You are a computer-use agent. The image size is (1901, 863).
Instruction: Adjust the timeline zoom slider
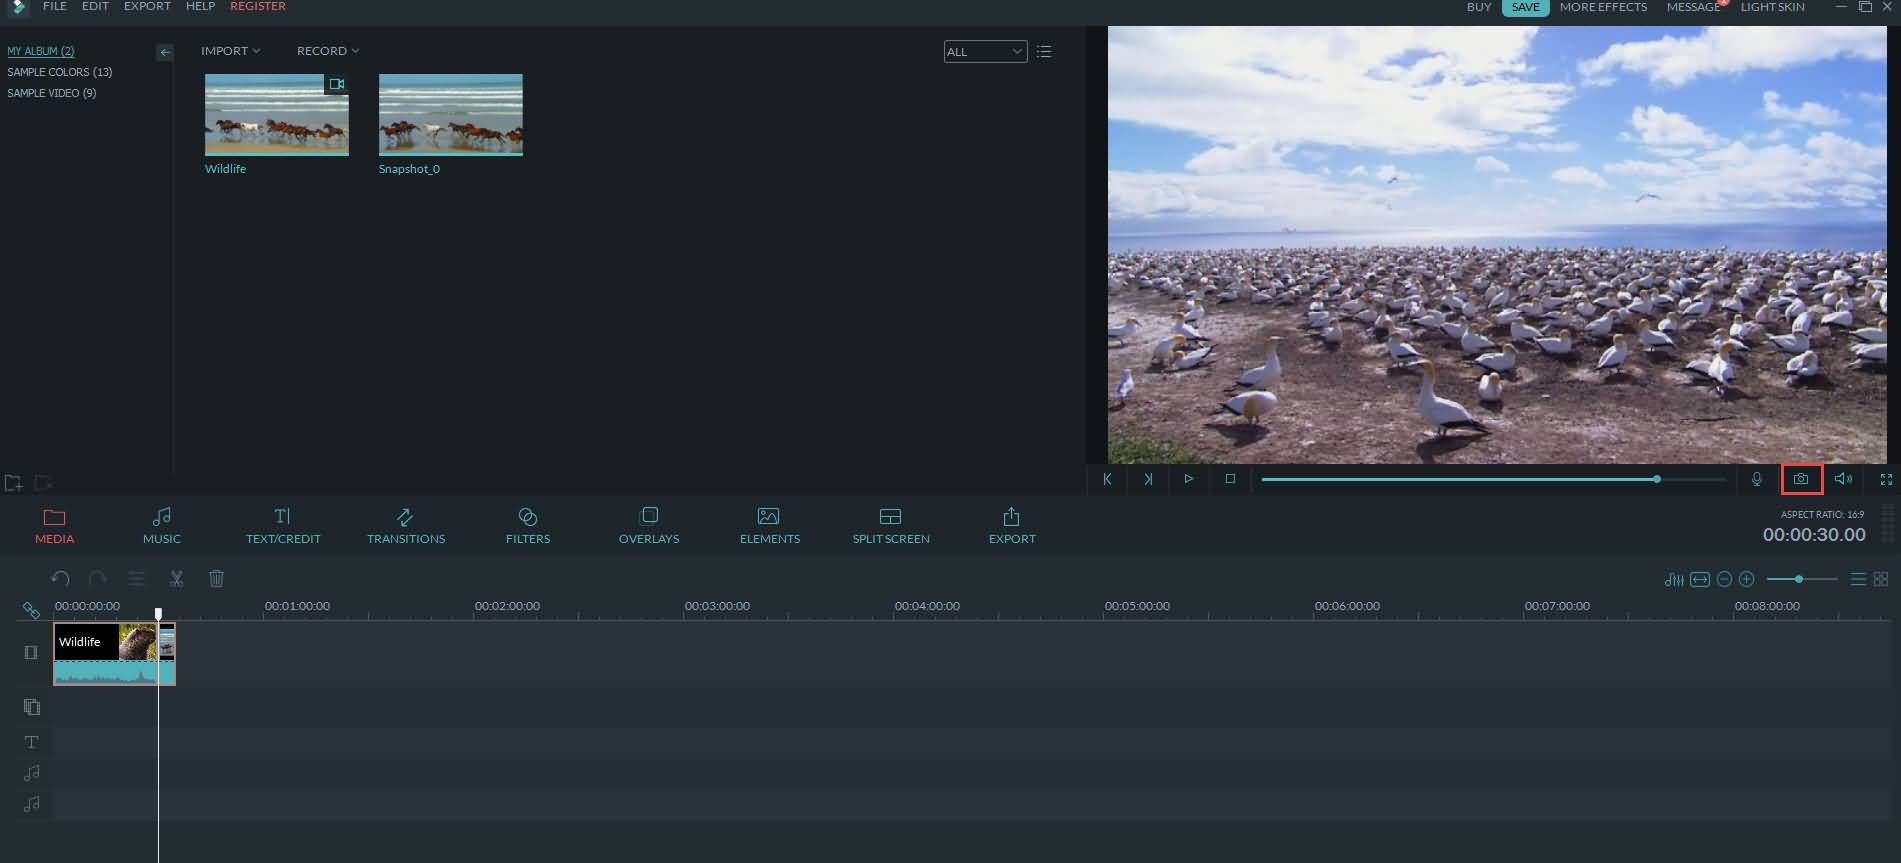tap(1801, 579)
